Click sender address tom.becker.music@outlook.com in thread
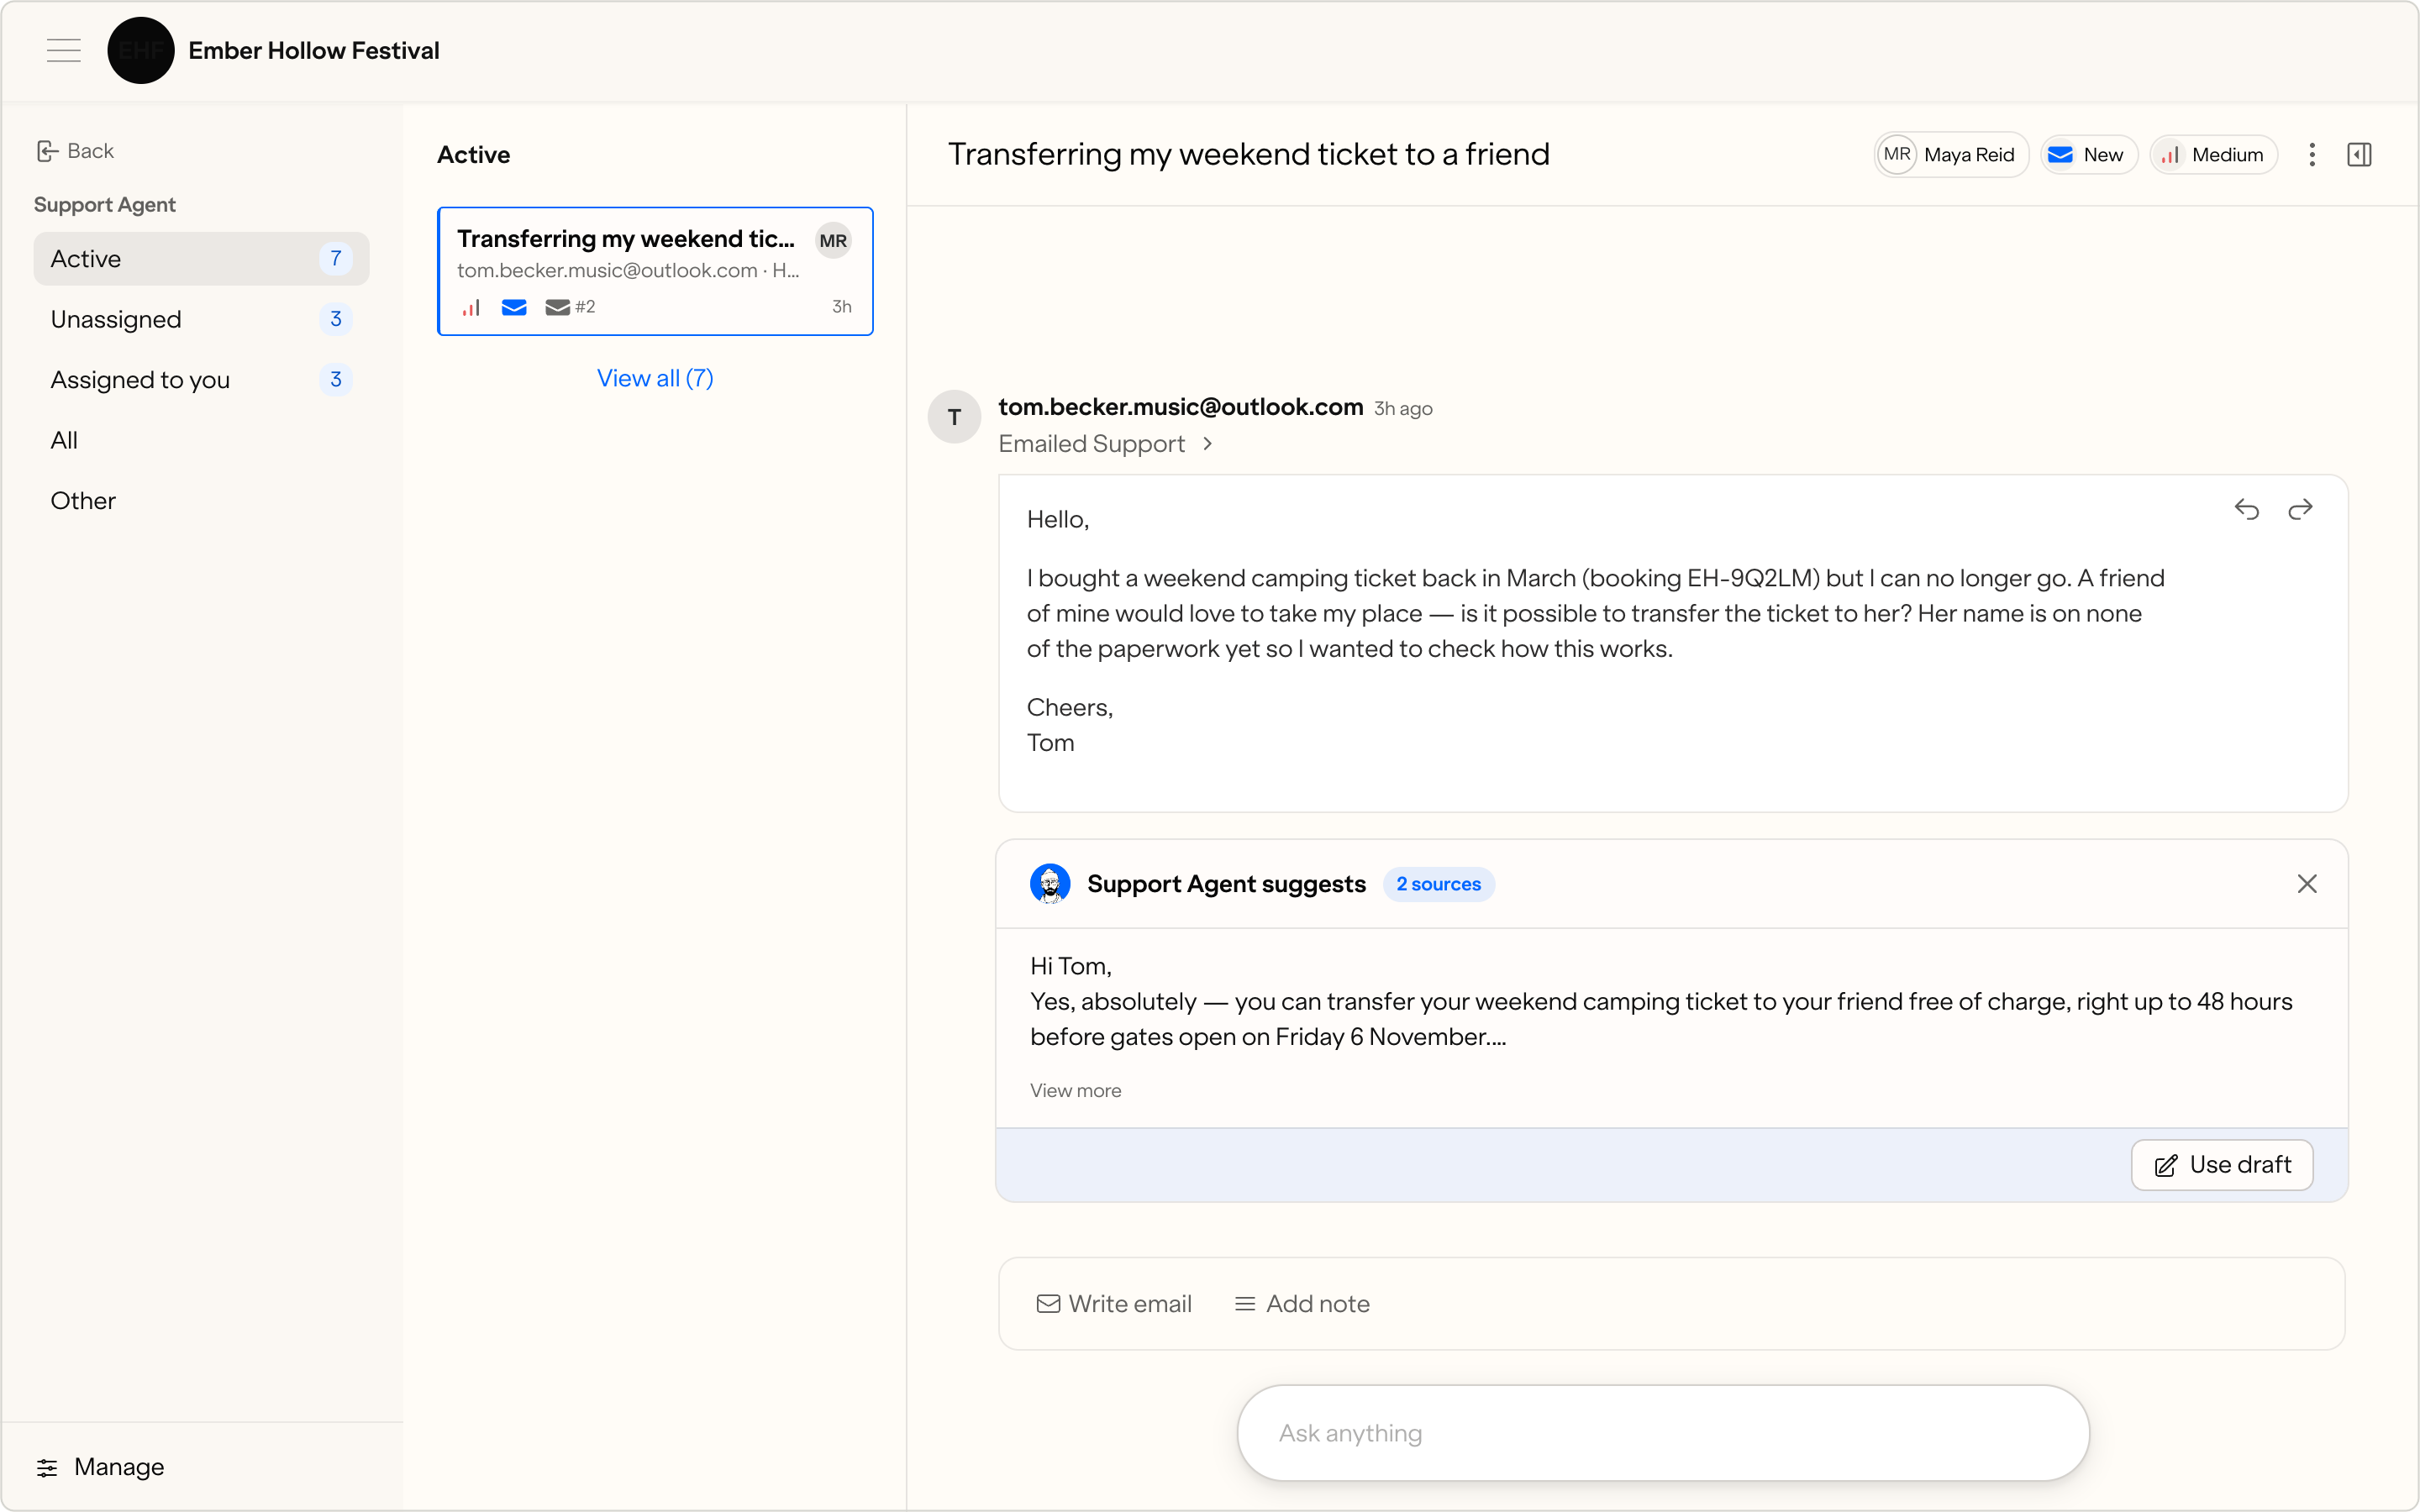Viewport: 2420px width, 1512px height. [1181, 407]
